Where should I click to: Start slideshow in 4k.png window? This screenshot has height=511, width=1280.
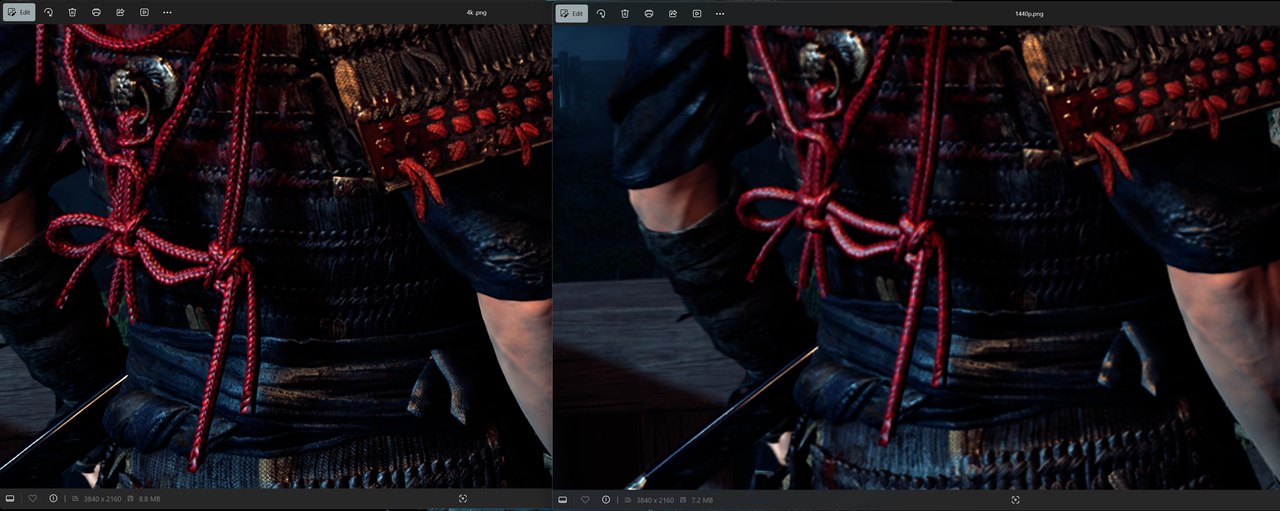click(144, 13)
